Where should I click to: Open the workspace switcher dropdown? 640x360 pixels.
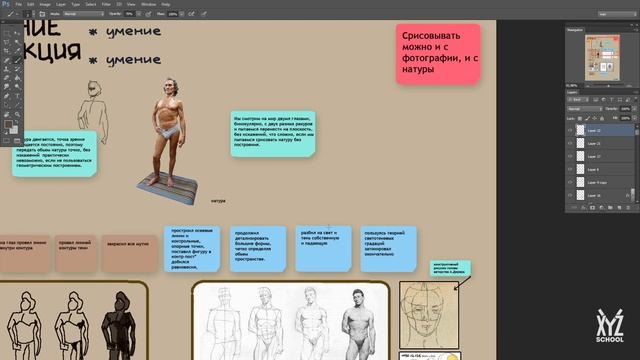618,14
